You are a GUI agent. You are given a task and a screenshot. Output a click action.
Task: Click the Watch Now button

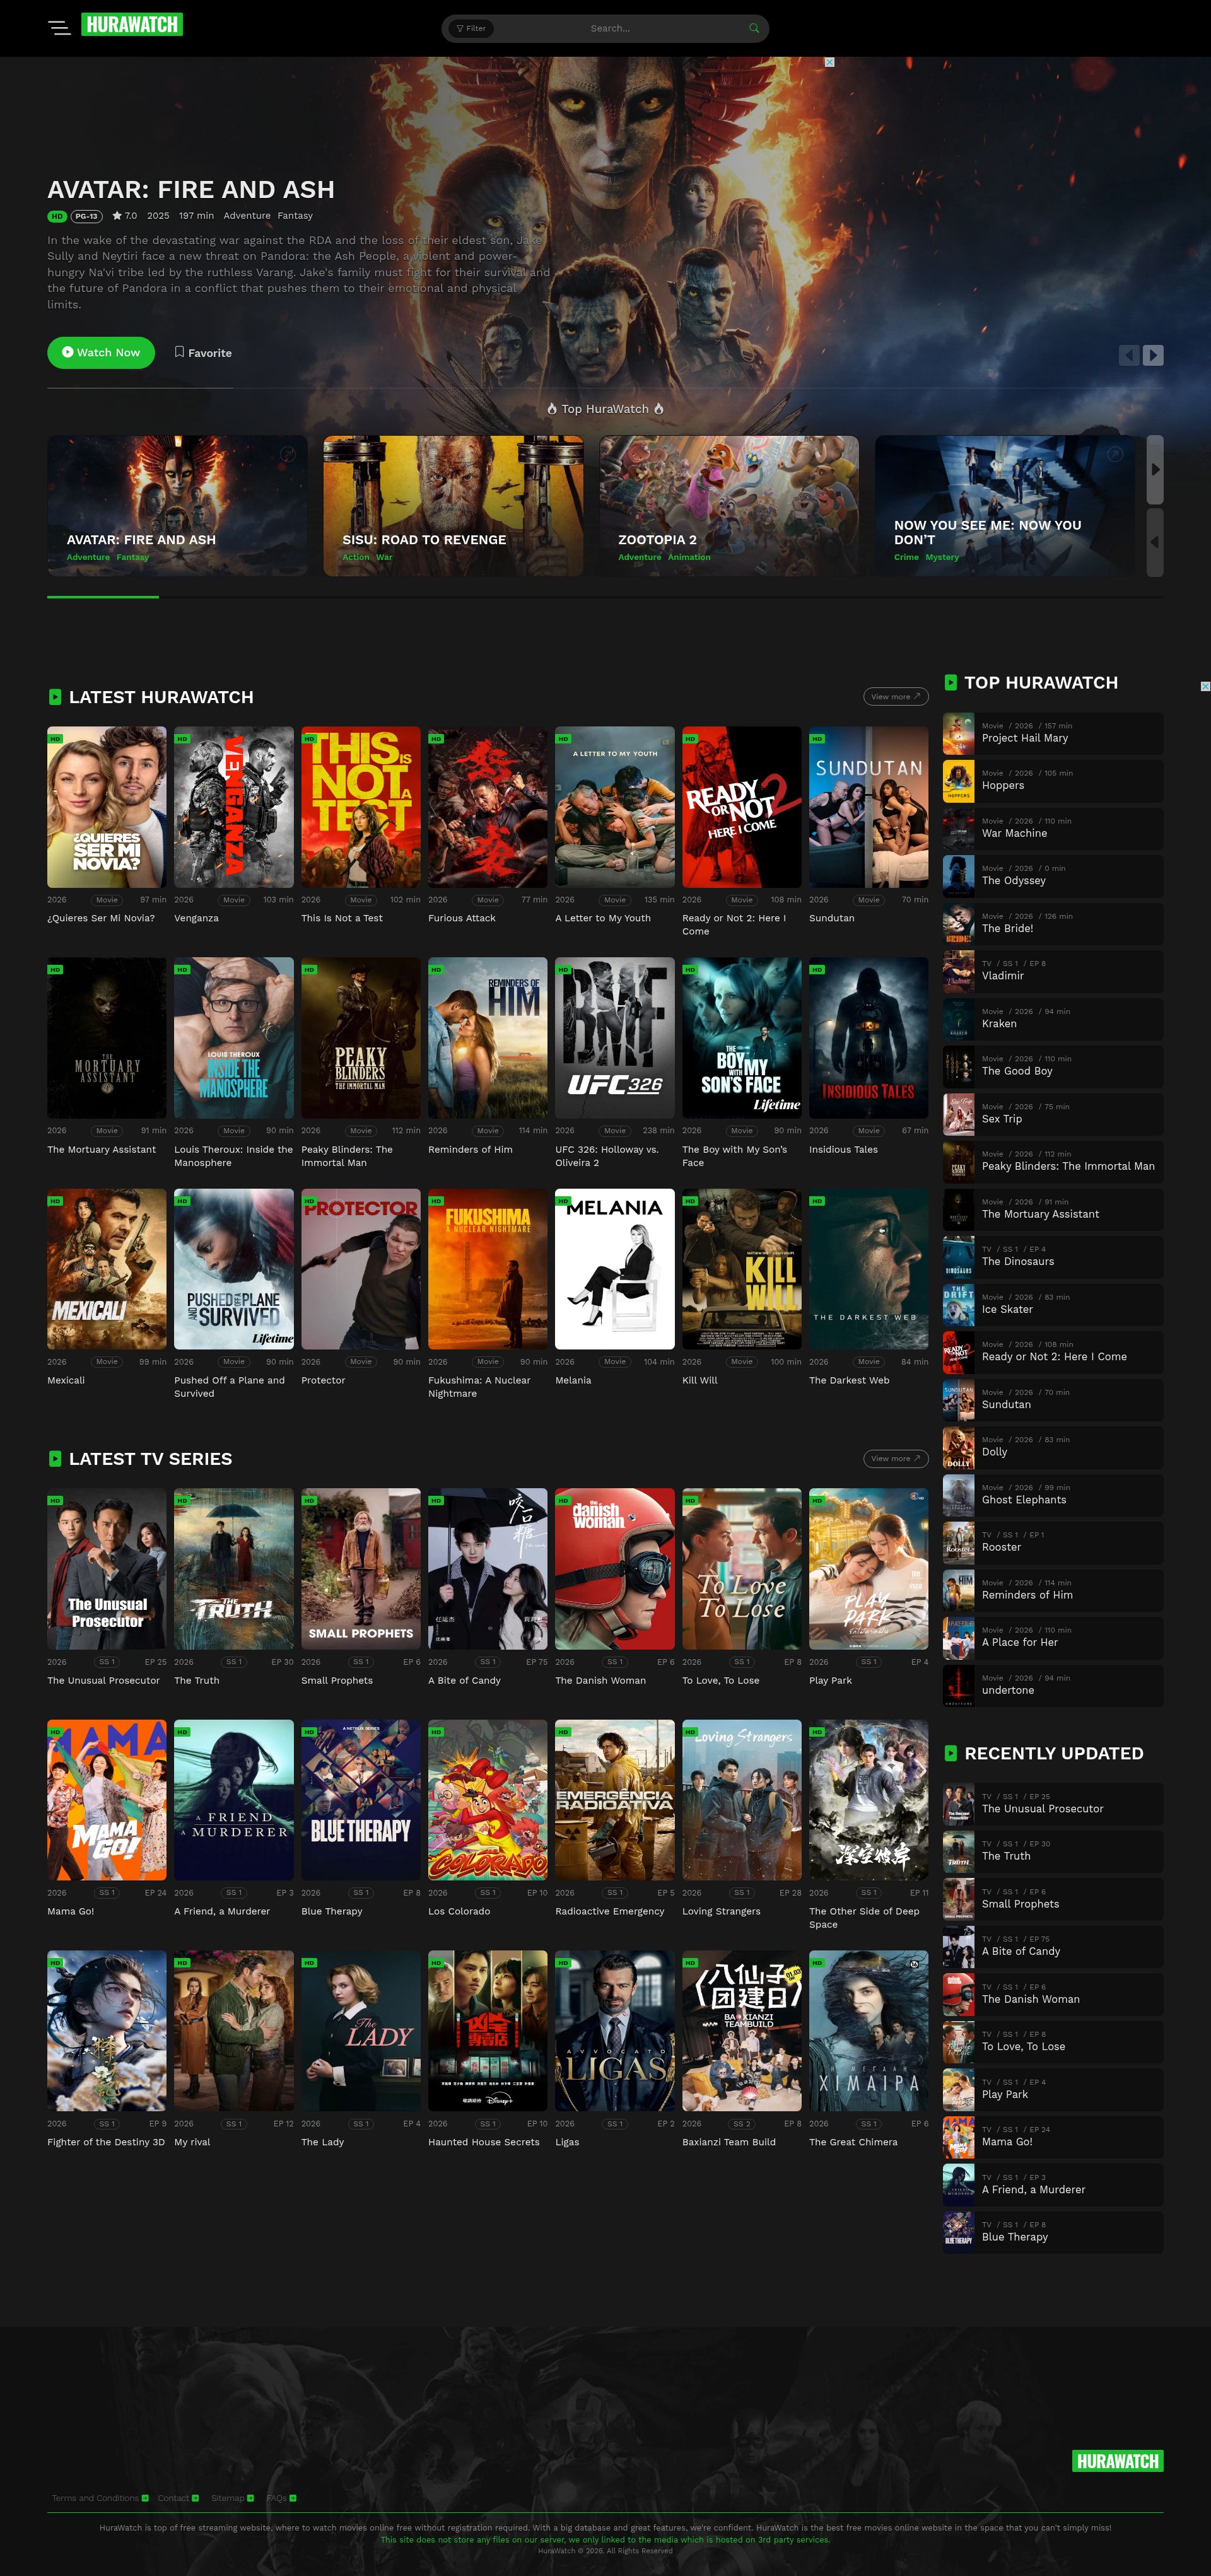(x=101, y=352)
